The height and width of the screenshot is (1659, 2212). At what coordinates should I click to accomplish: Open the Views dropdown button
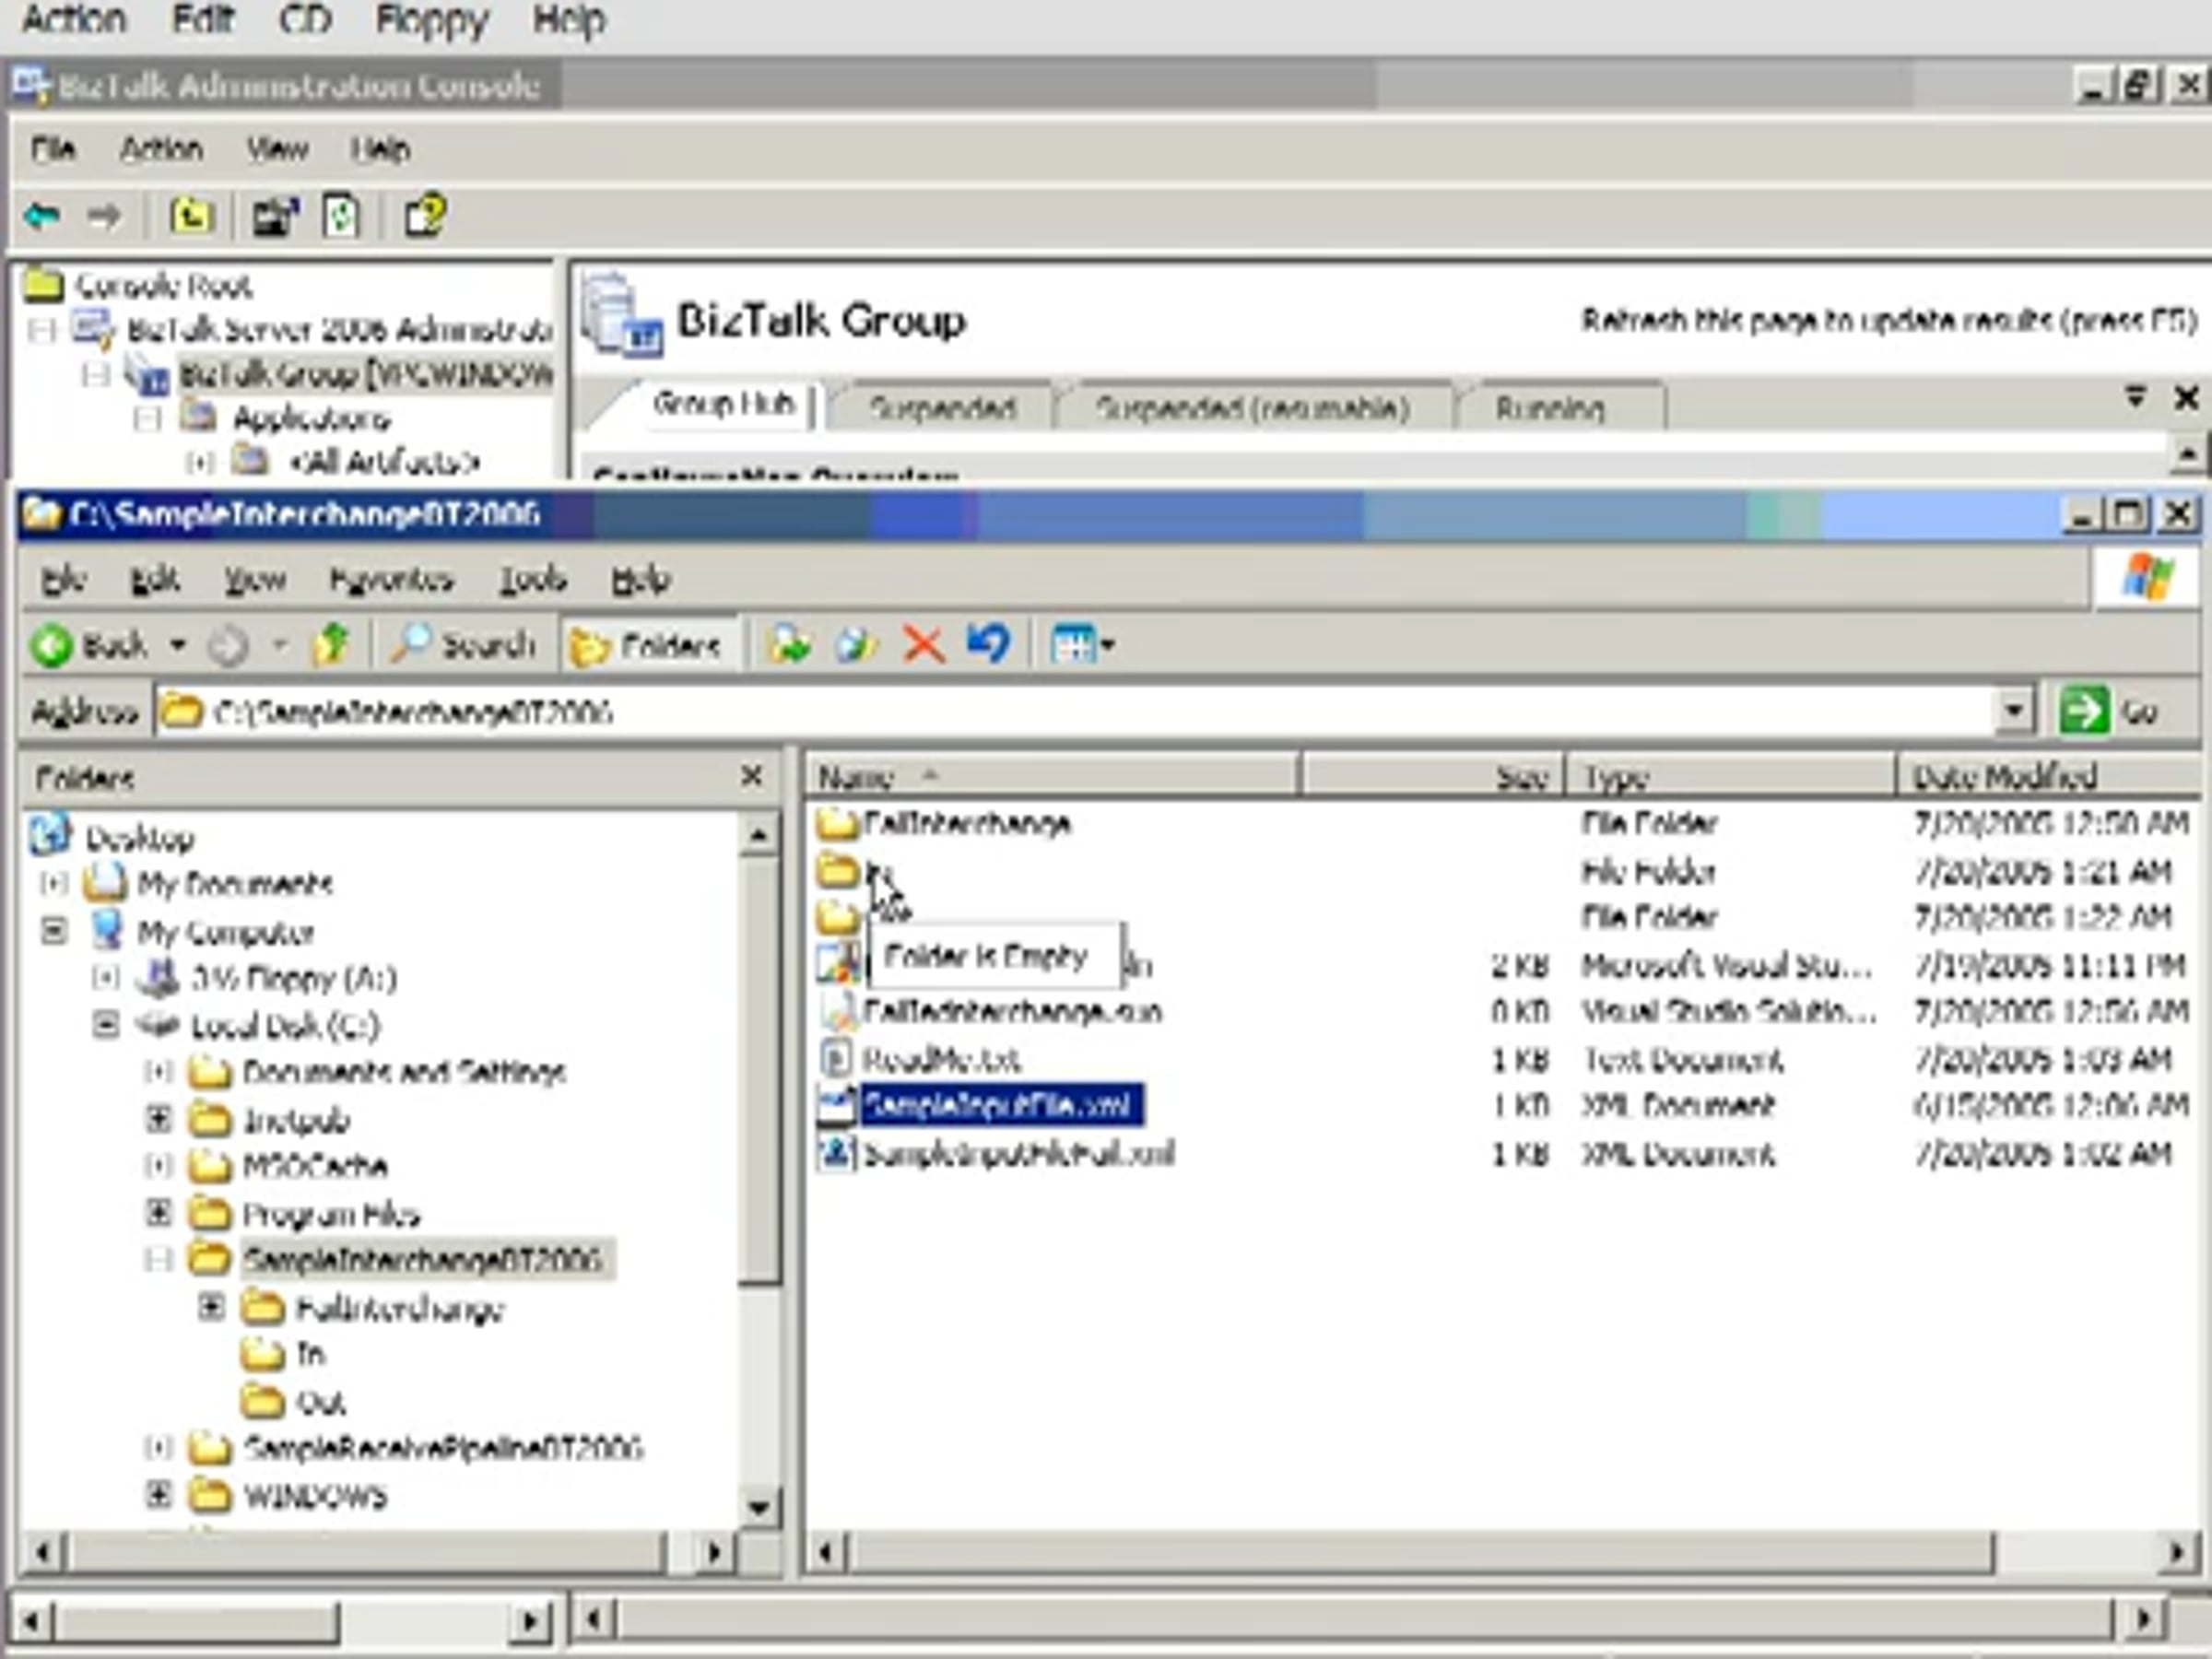[1082, 645]
